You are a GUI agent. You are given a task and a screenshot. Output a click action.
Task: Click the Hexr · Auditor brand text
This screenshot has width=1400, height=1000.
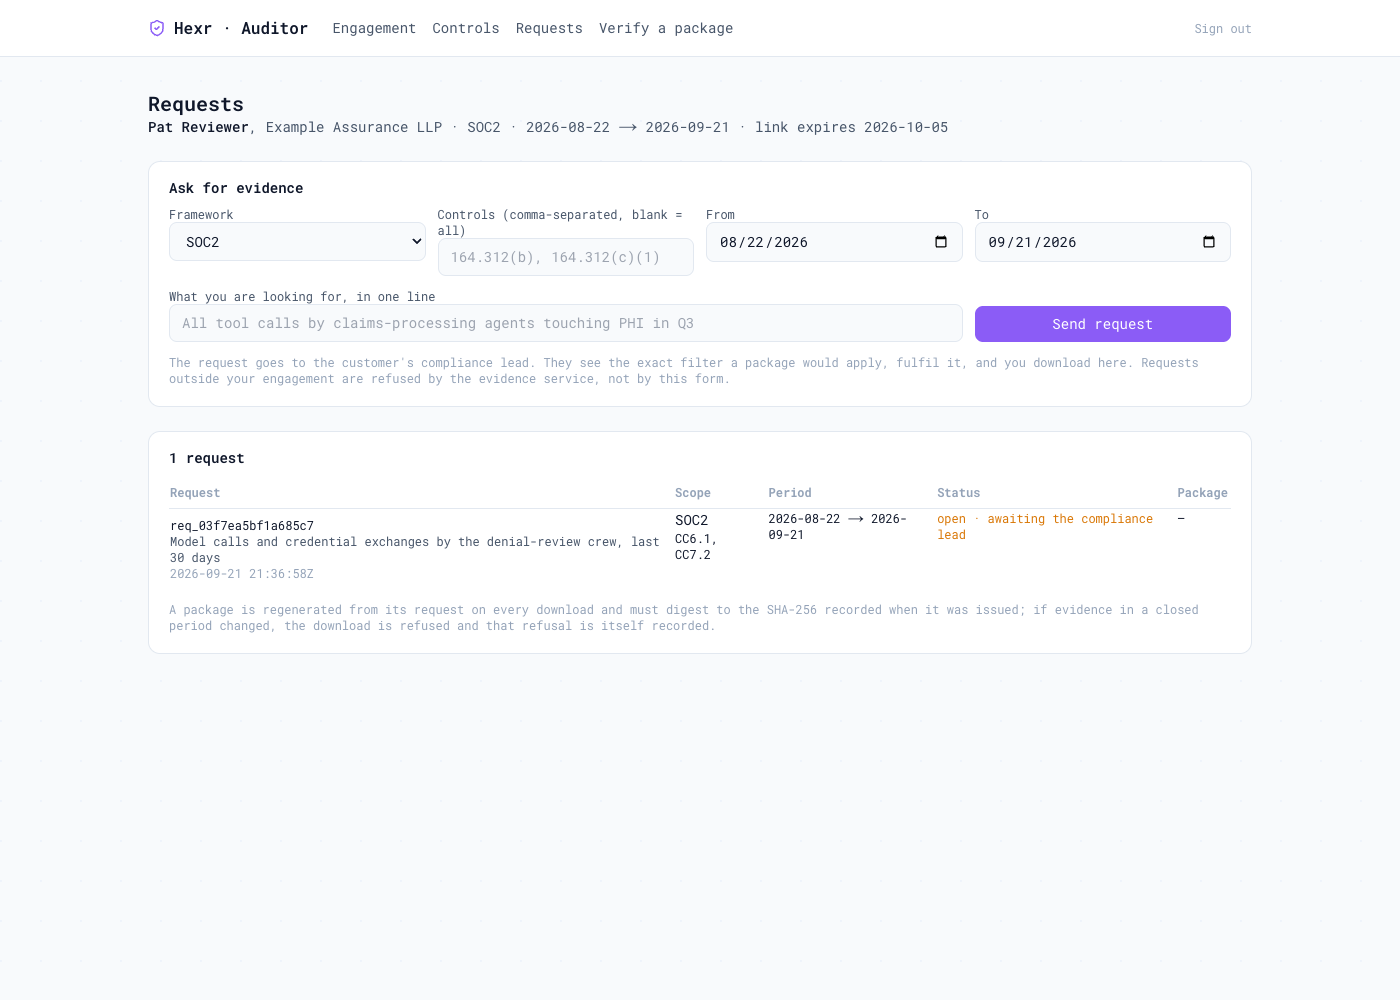(241, 28)
